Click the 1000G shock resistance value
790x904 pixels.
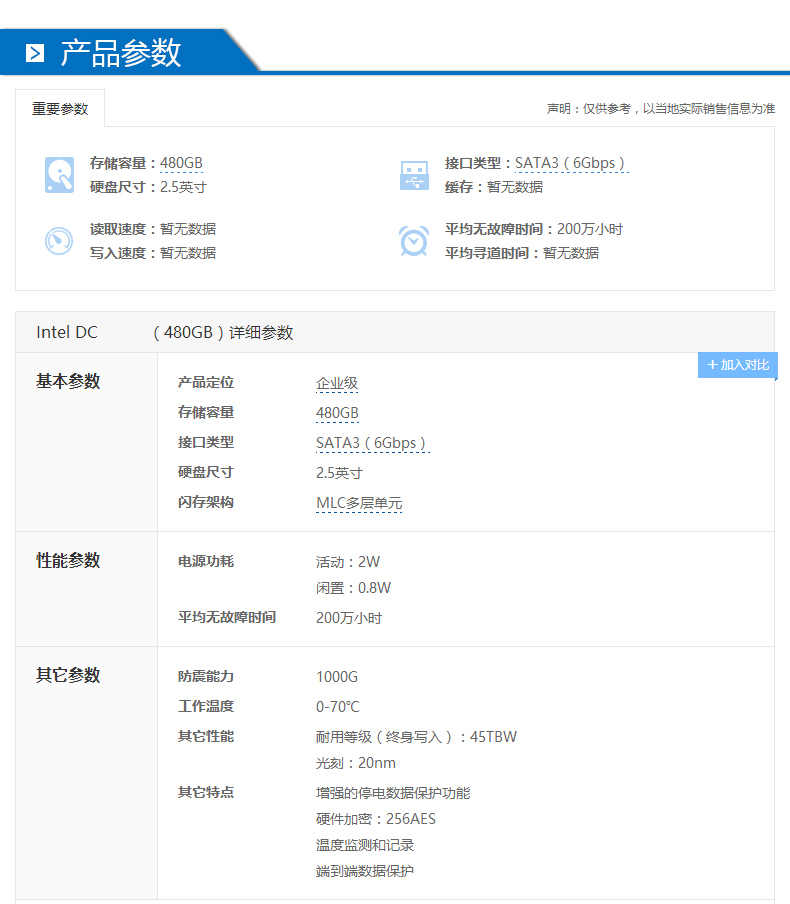coord(337,677)
